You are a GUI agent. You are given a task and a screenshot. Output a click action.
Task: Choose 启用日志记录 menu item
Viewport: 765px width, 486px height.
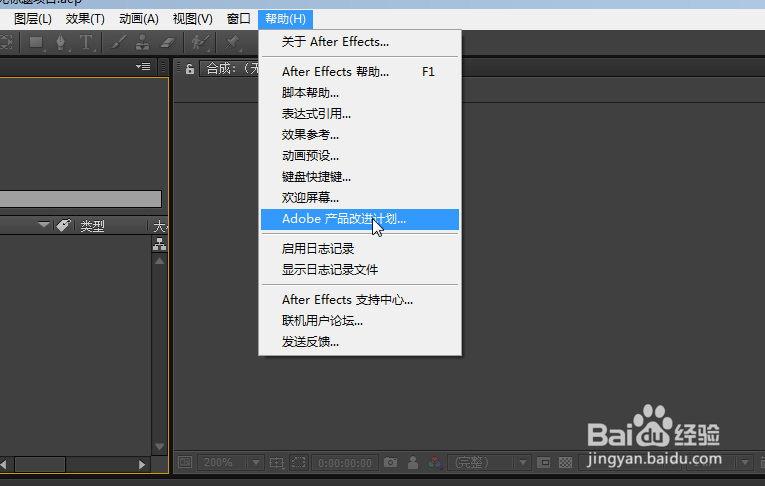[x=360, y=249]
